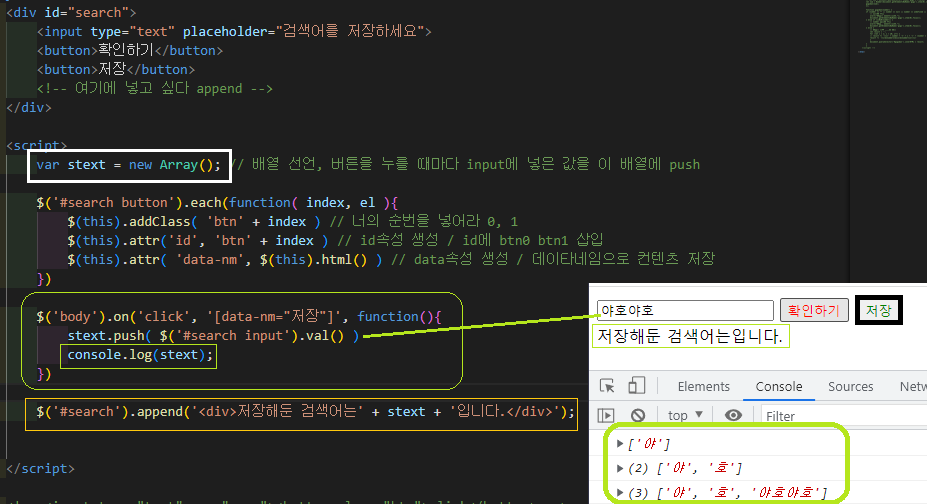927x504 pixels.
Task: Toggle live expression eye icon
Action: (733, 415)
